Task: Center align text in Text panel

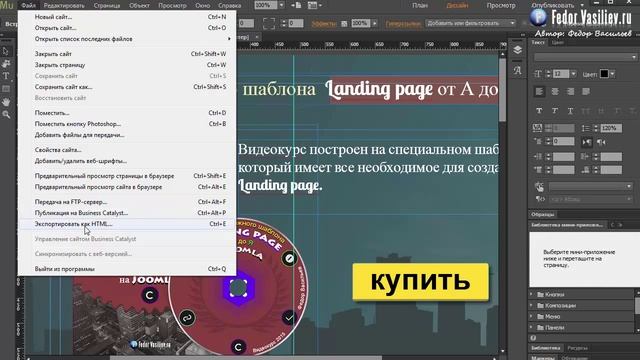Action: 555,91
